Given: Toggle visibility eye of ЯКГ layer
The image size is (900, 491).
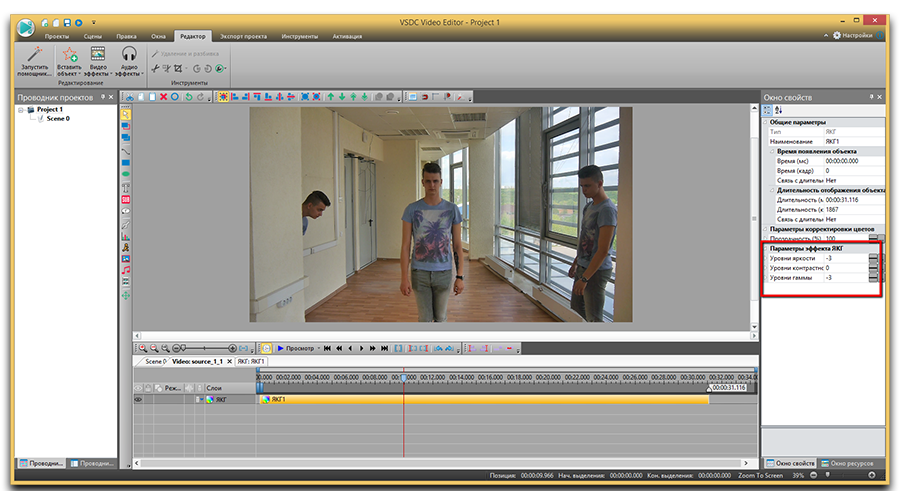Looking at the screenshot, I should point(138,400).
